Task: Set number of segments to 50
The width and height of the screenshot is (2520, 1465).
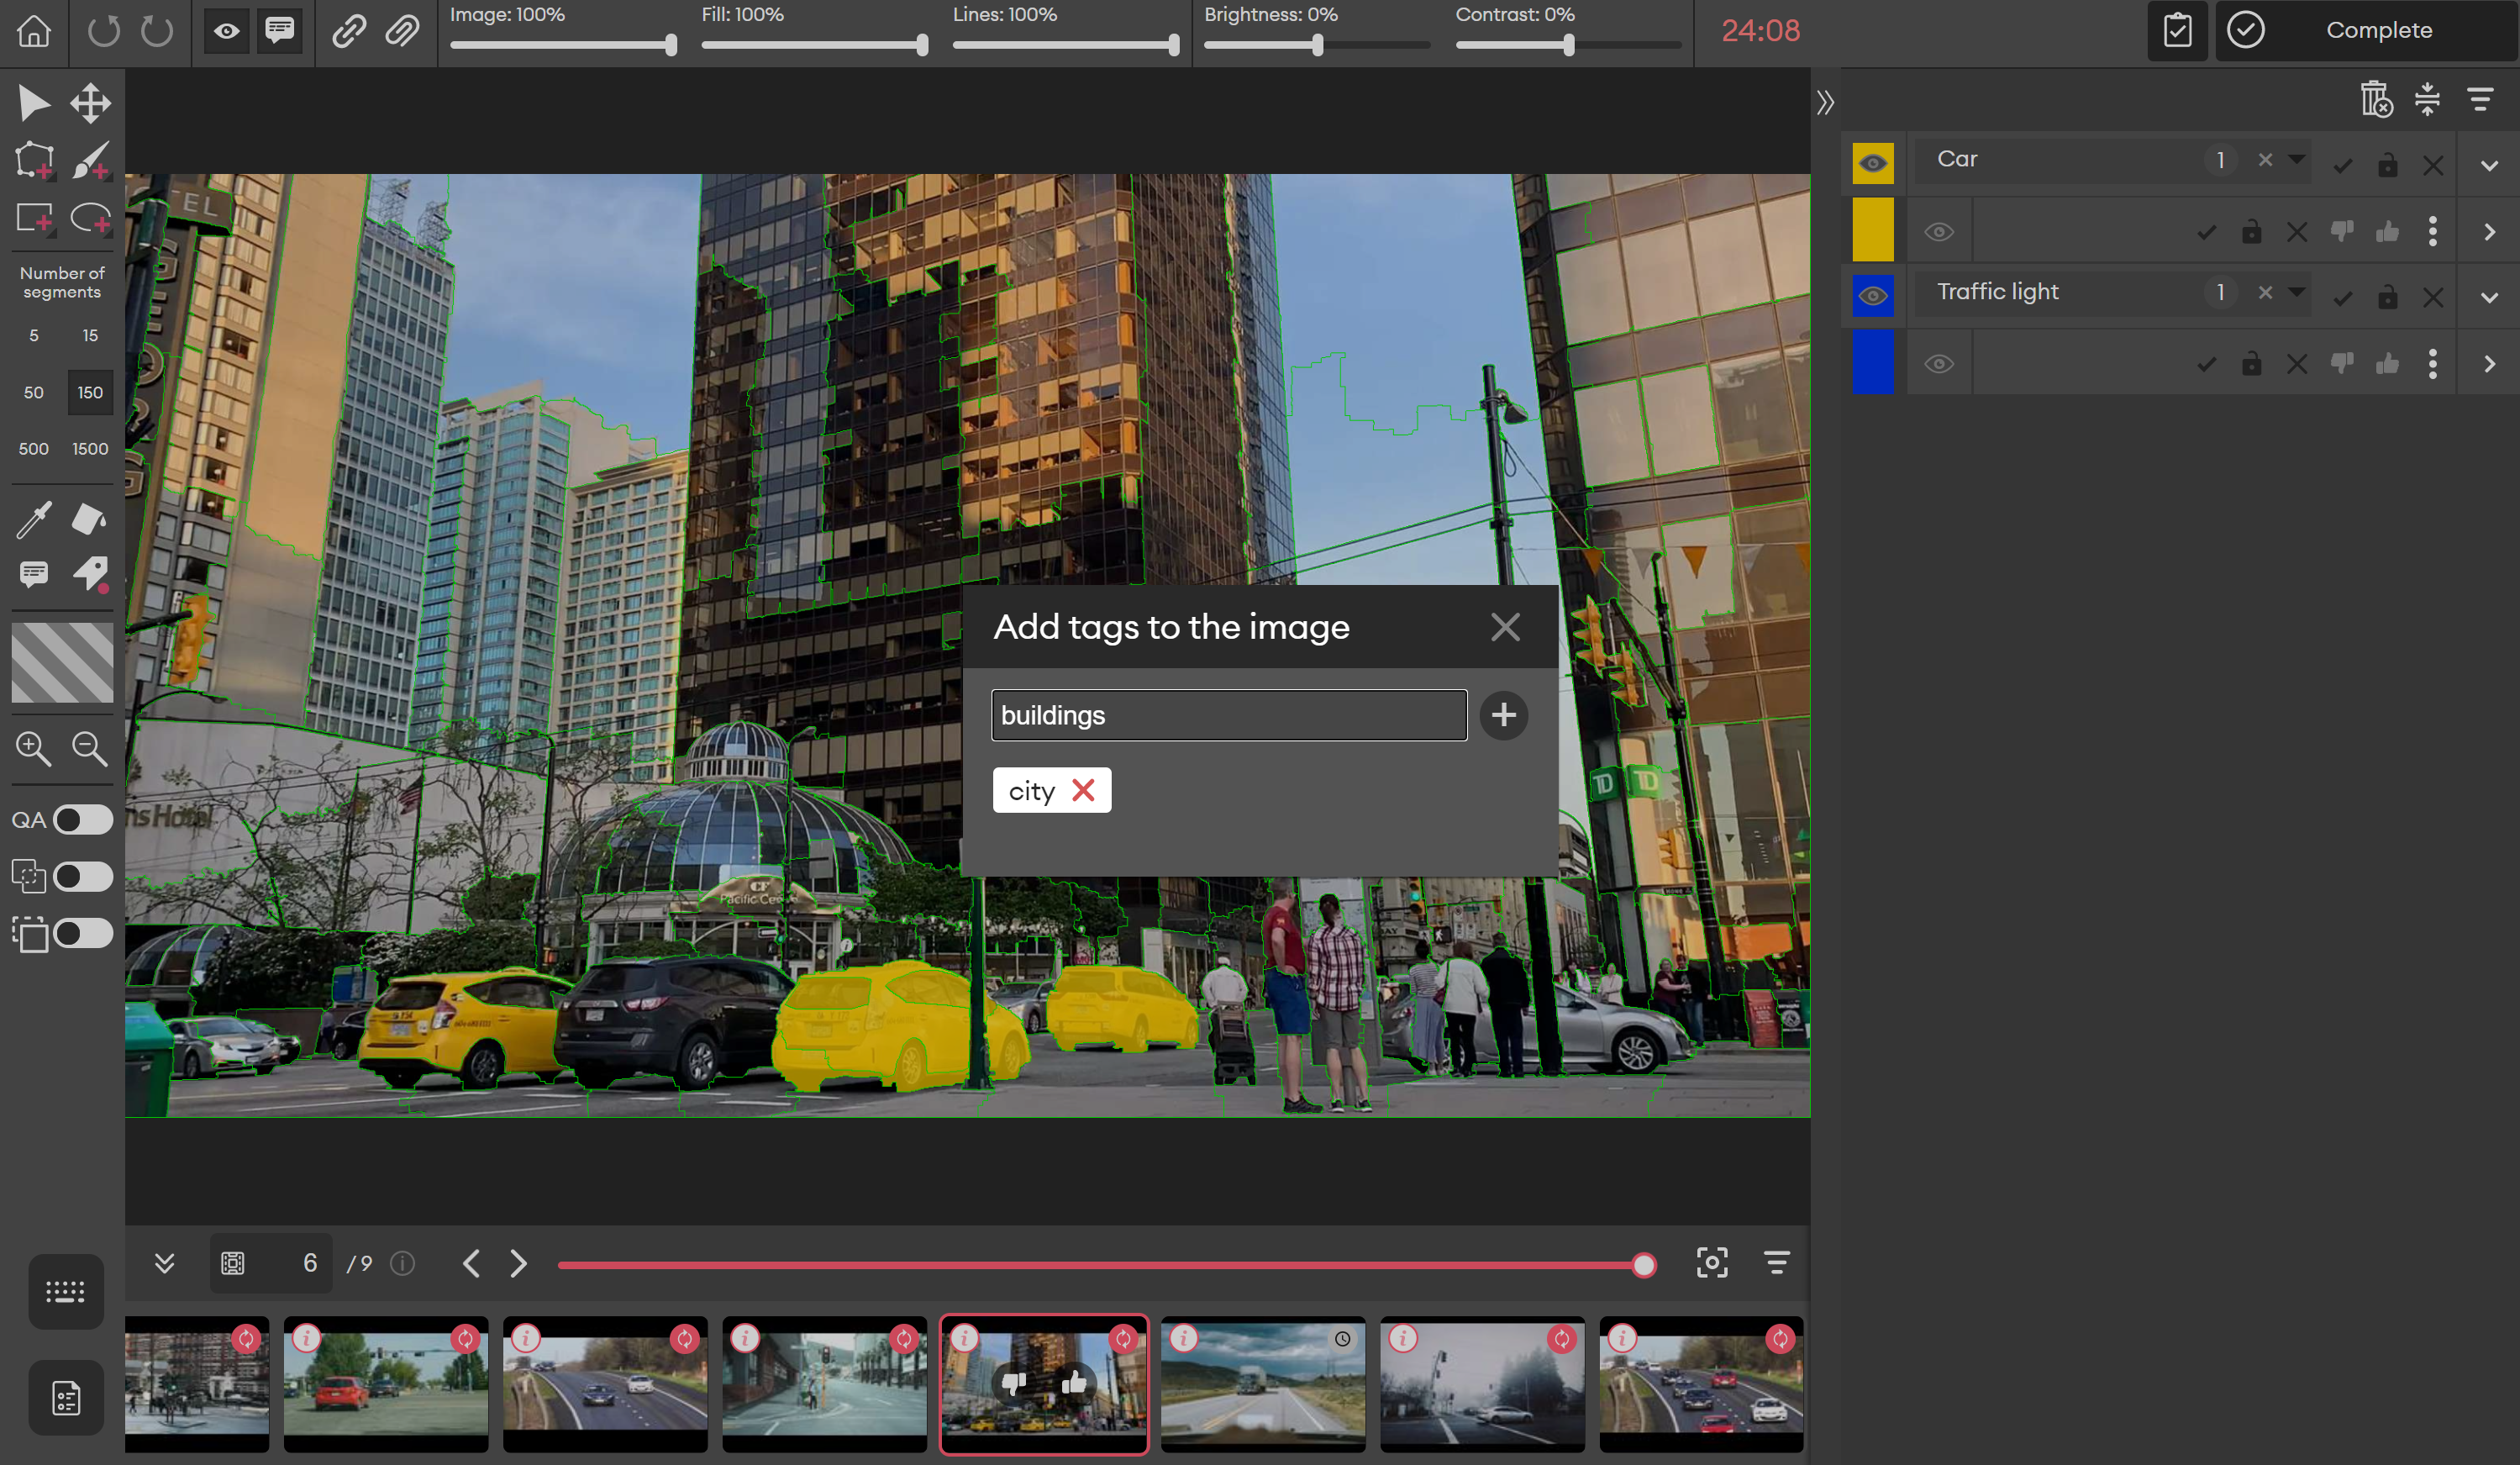Action: coord(34,393)
